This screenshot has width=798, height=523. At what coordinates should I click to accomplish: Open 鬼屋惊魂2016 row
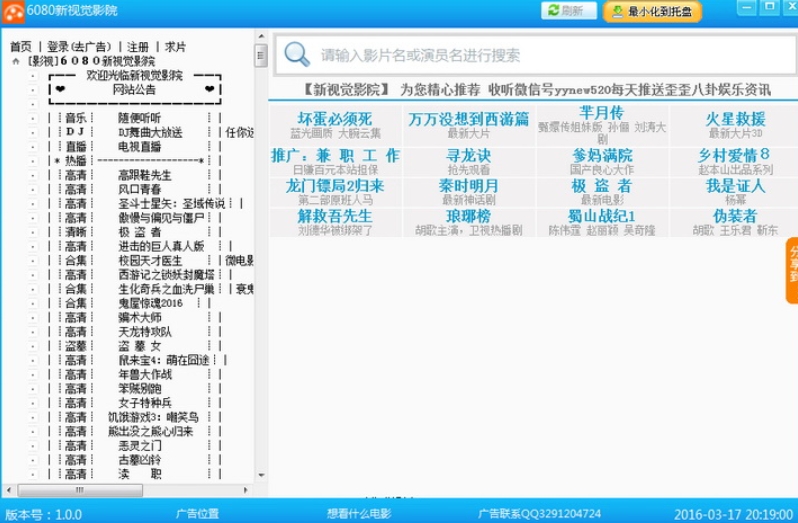click(150, 303)
